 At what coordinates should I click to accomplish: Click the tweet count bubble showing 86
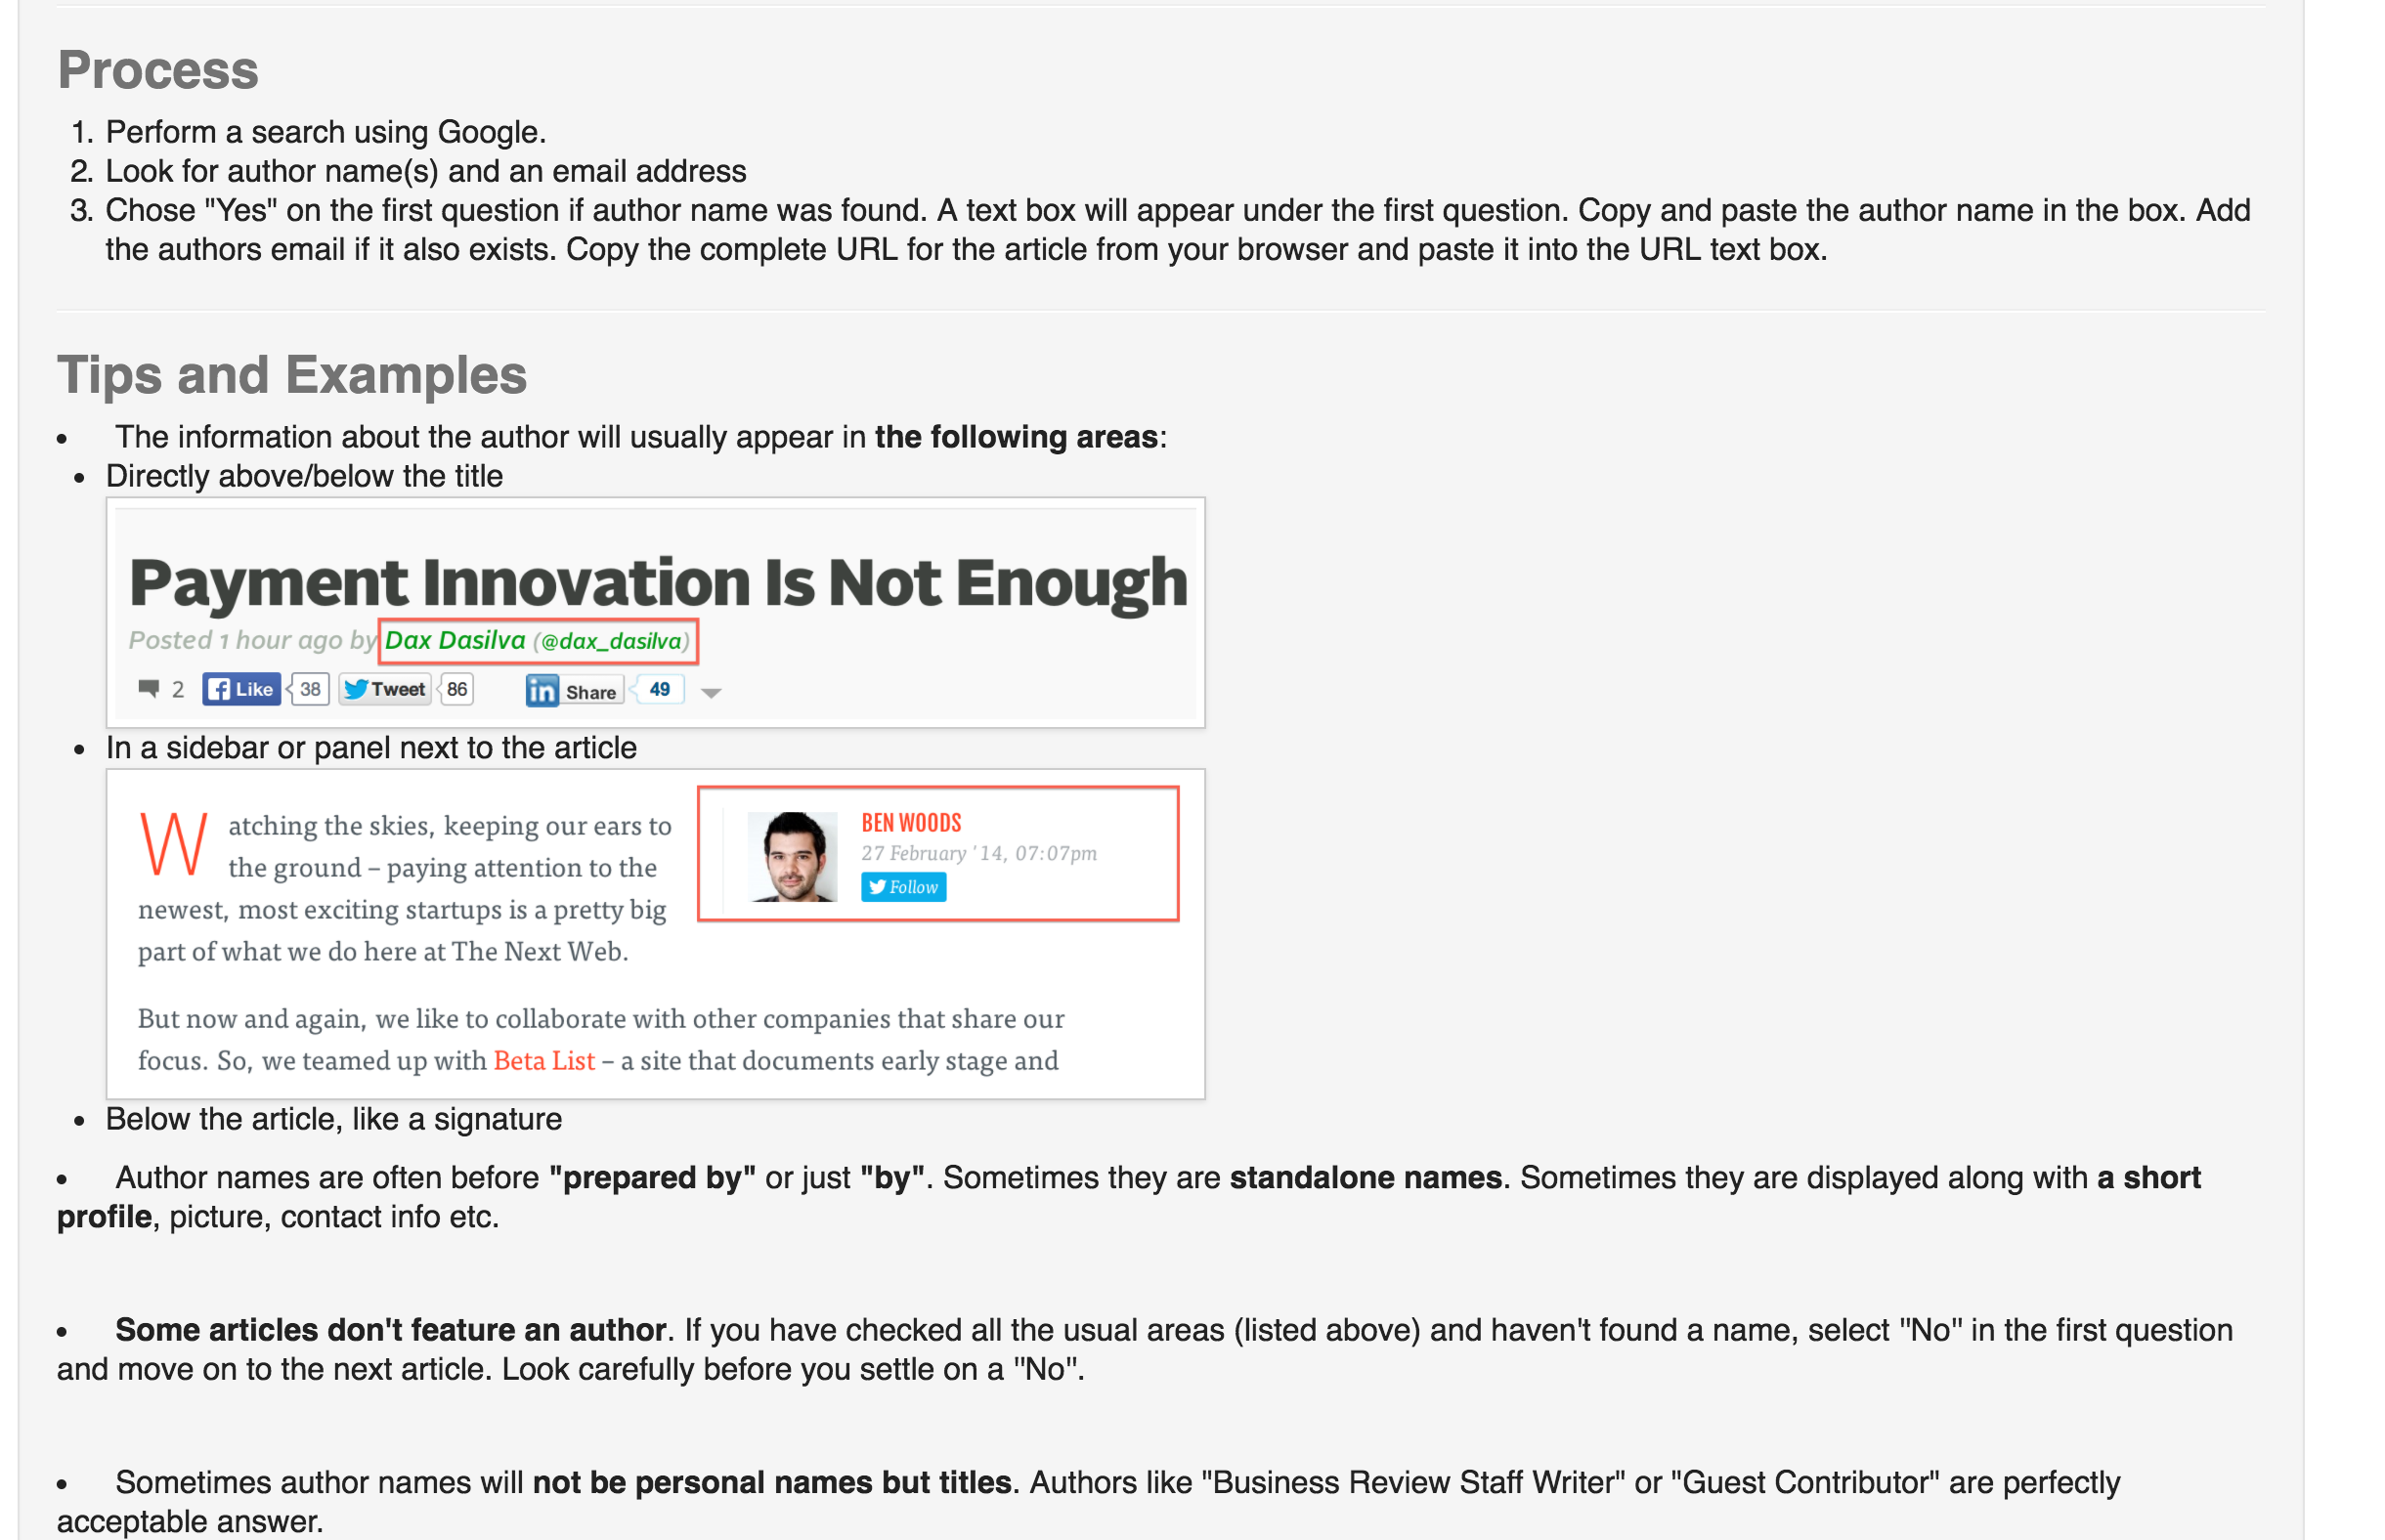457,689
